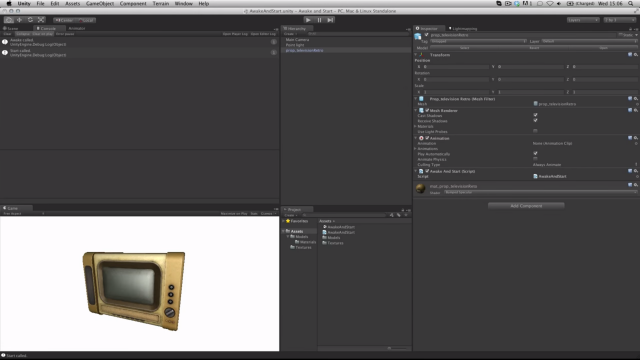Click Open Player Log
The image size is (640, 360).
[x=235, y=34]
